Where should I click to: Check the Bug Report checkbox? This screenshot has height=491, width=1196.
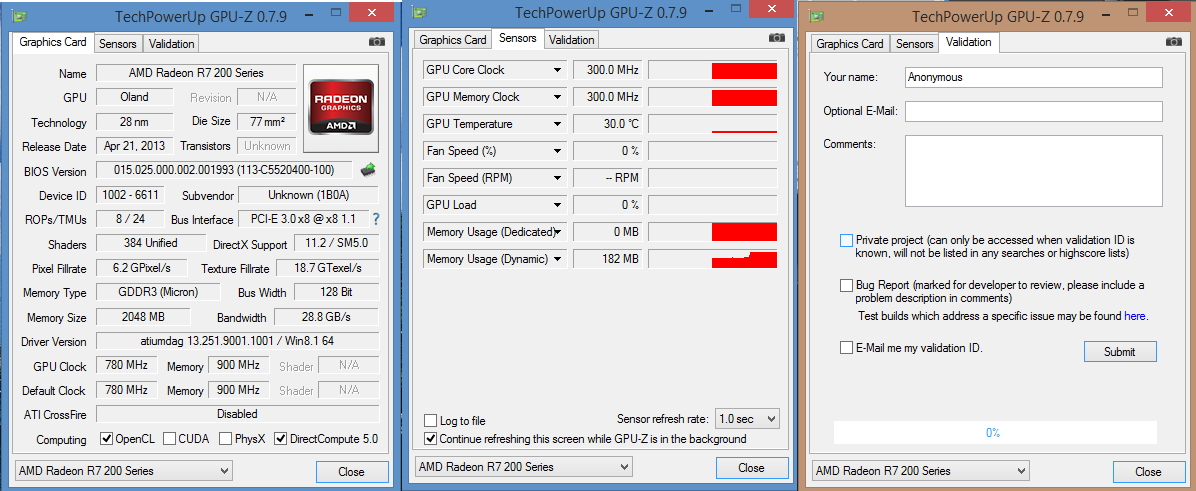pos(846,285)
